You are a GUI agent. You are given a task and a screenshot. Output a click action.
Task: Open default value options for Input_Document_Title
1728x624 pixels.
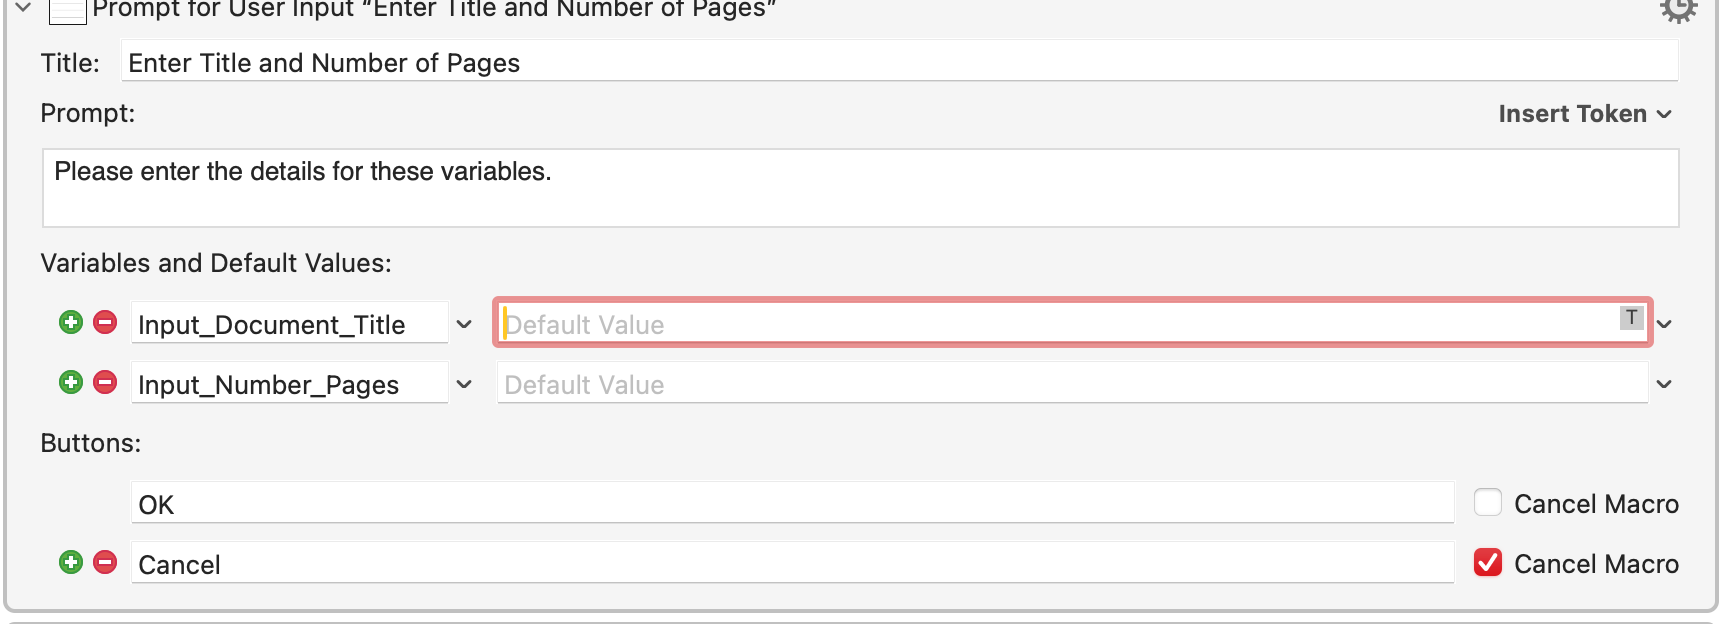pyautogui.click(x=1664, y=324)
